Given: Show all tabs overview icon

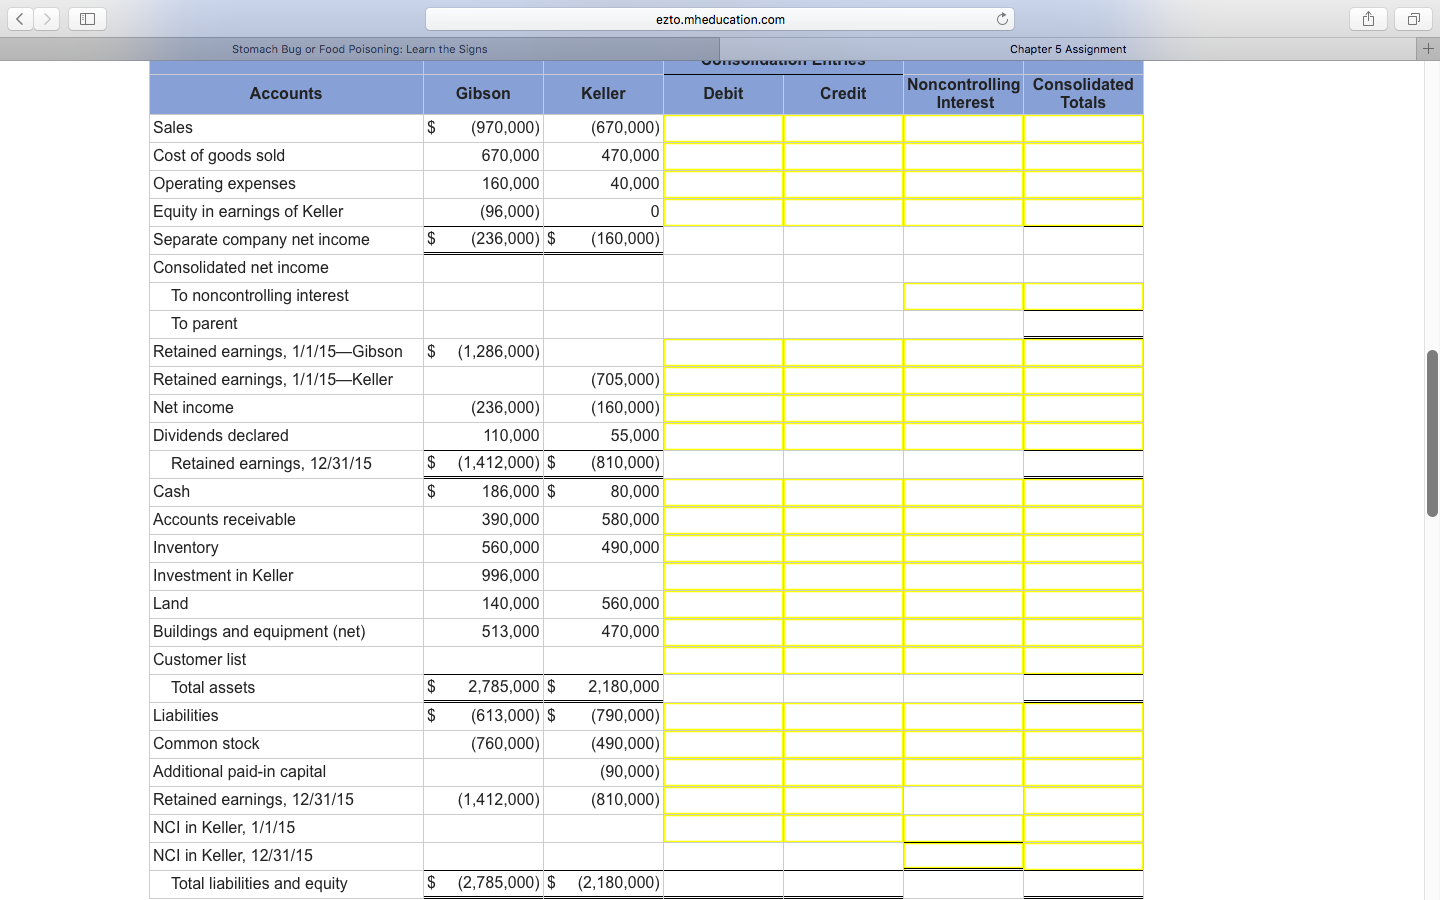Looking at the screenshot, I should tap(1413, 19).
